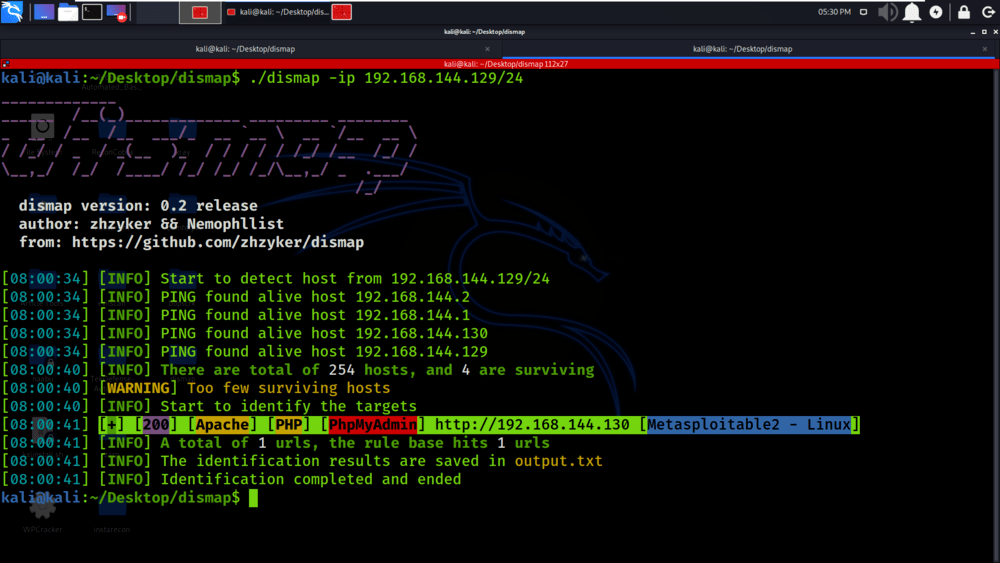
Task: Click the PHP tag in the result line
Action: (288, 425)
